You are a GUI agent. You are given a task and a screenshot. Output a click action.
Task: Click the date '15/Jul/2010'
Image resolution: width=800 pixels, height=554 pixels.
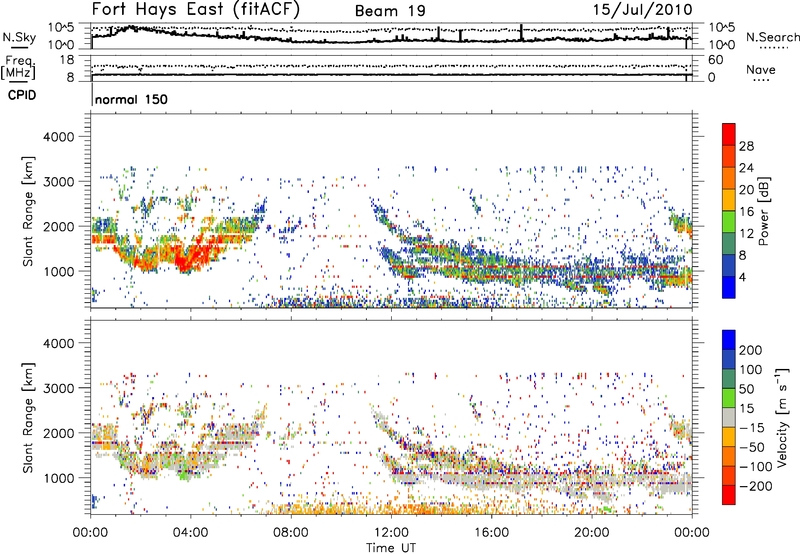point(642,10)
